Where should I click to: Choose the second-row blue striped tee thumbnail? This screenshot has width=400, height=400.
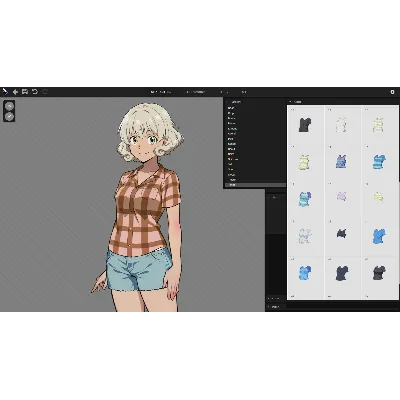[379, 162]
